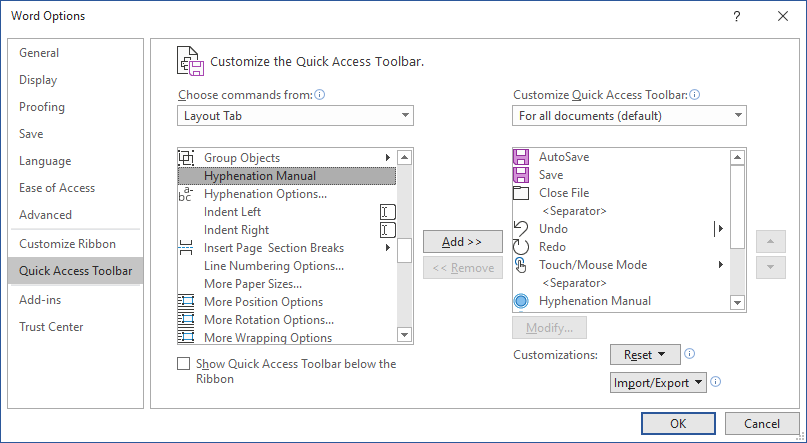Open the For all documents dropdown
The height and width of the screenshot is (443, 807).
pyautogui.click(x=629, y=116)
